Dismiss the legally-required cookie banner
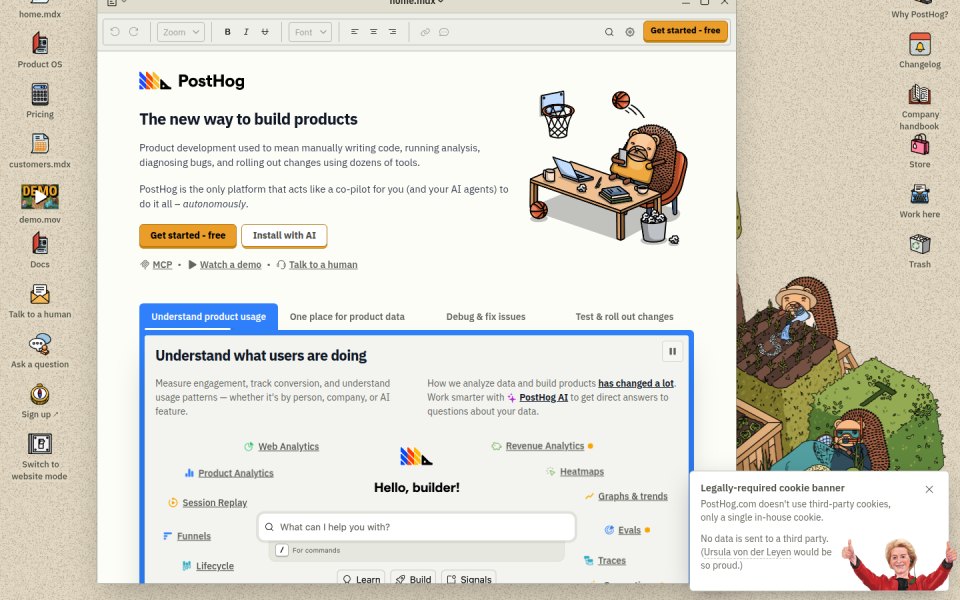 pos(929,489)
